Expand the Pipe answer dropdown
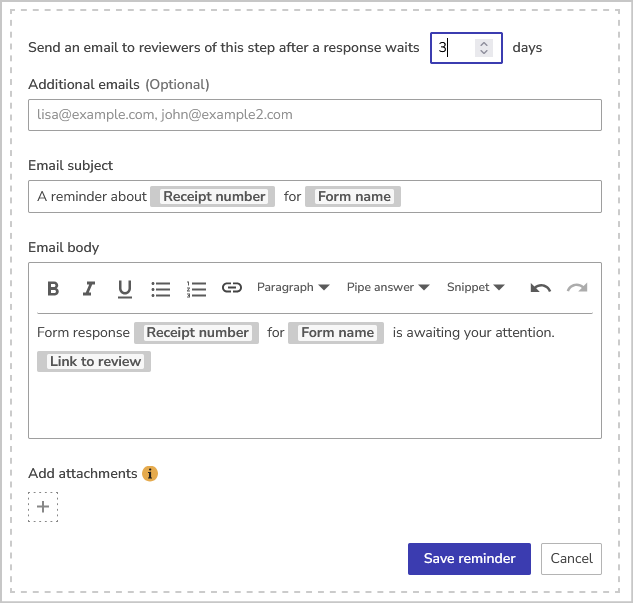 [388, 287]
